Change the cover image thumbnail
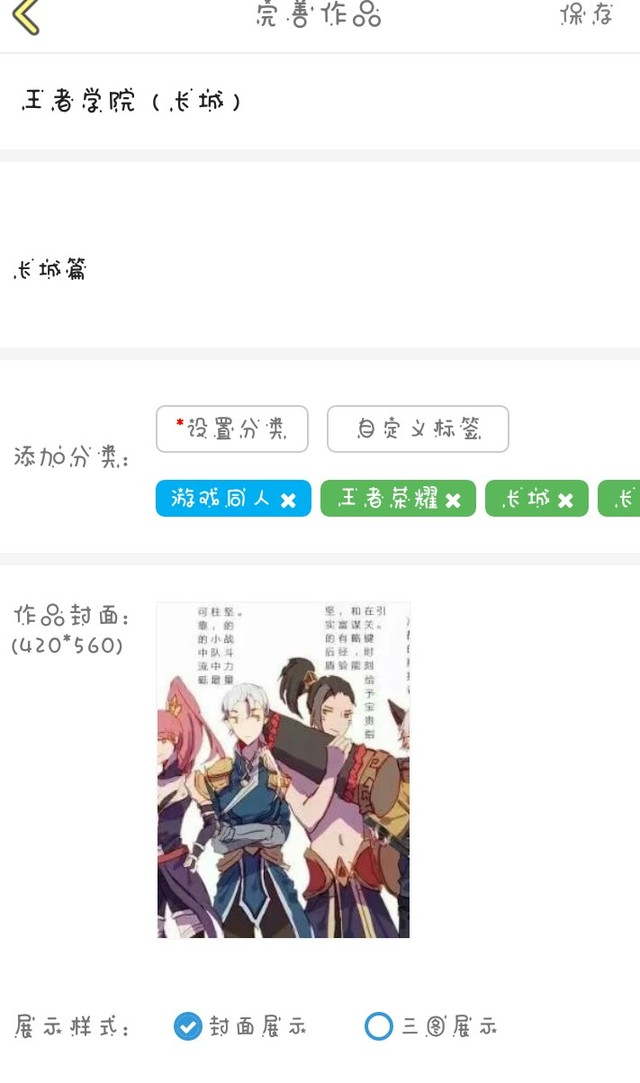This screenshot has width=640, height=1083. click(x=283, y=769)
